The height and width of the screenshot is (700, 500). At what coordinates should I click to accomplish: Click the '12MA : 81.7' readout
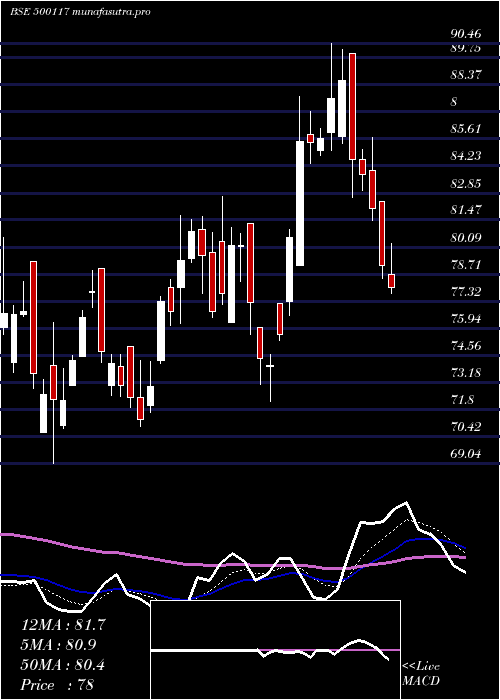(x=63, y=625)
